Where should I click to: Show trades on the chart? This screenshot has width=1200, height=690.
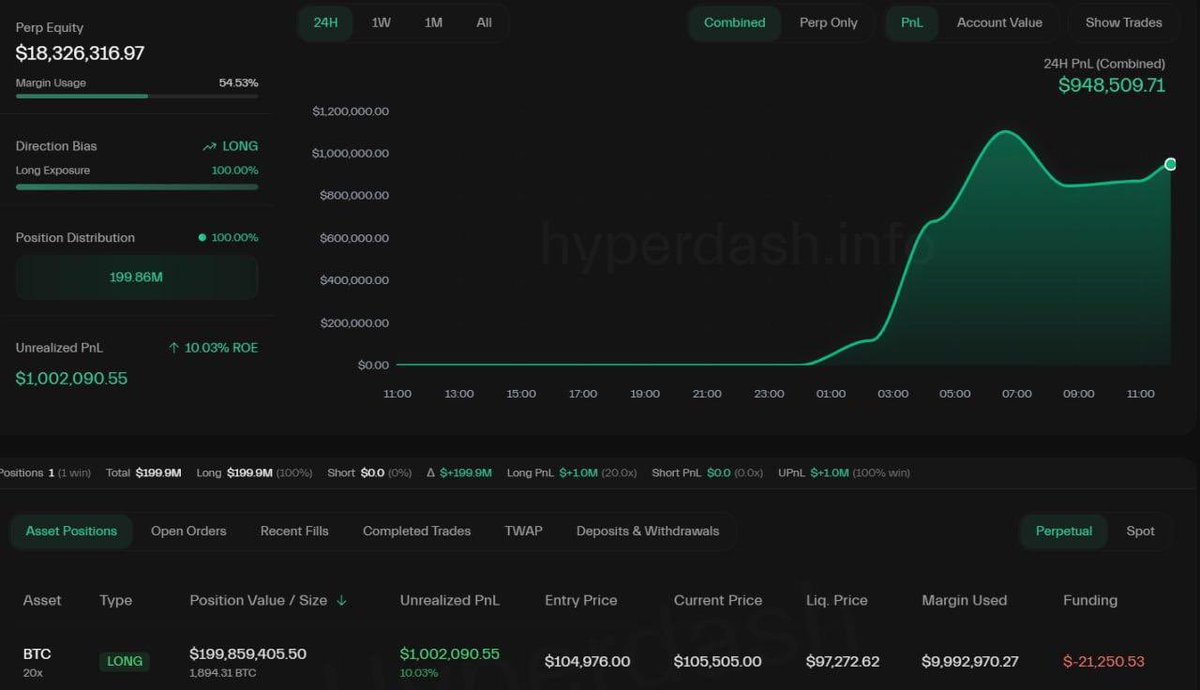pos(1122,22)
